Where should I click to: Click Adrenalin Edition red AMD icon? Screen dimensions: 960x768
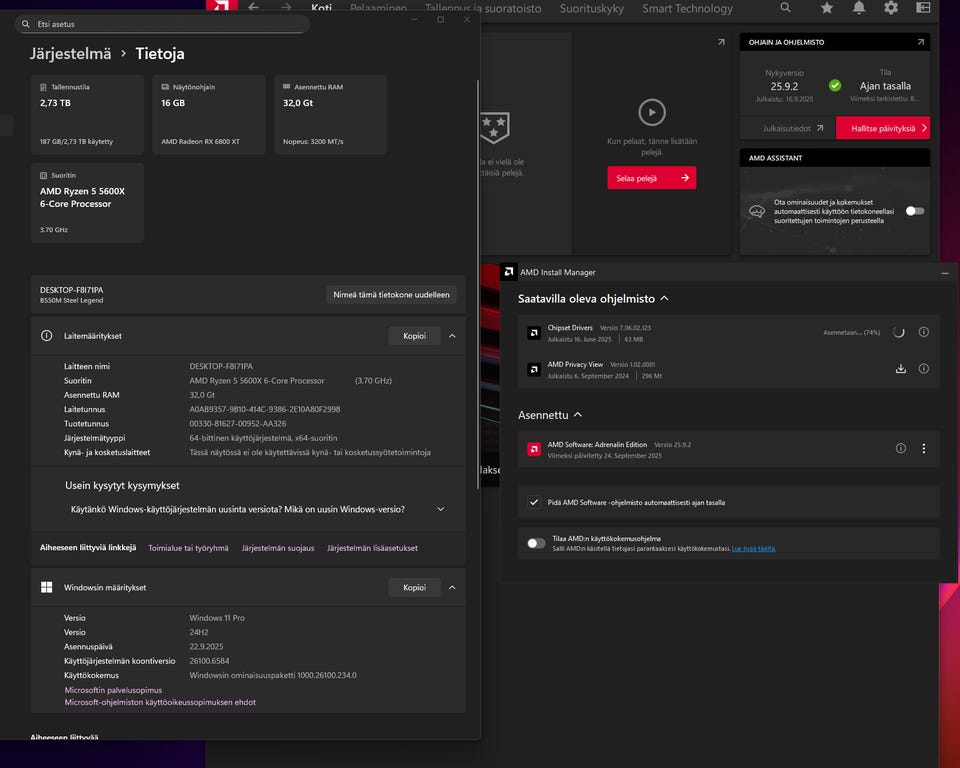[x=534, y=450]
